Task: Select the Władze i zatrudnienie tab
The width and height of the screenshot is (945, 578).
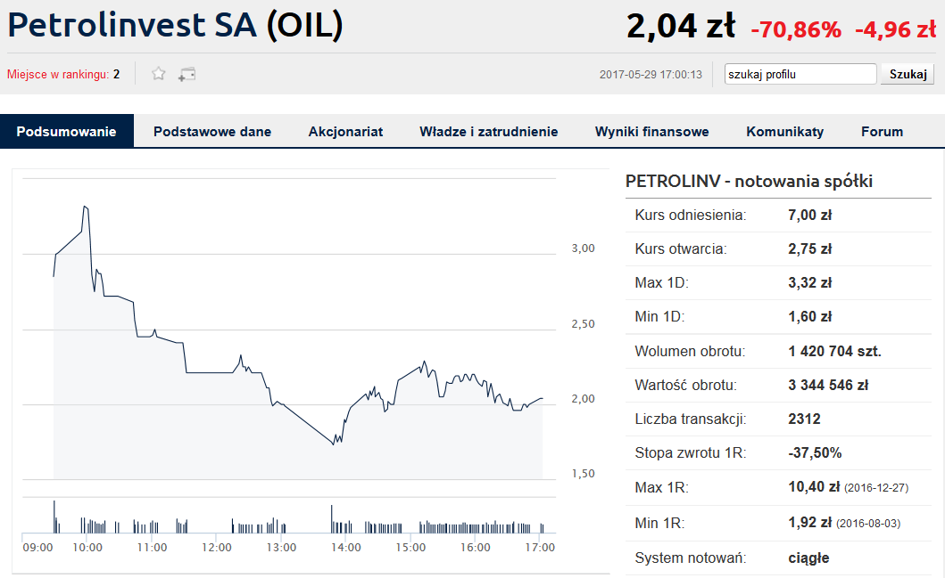Action: (489, 131)
